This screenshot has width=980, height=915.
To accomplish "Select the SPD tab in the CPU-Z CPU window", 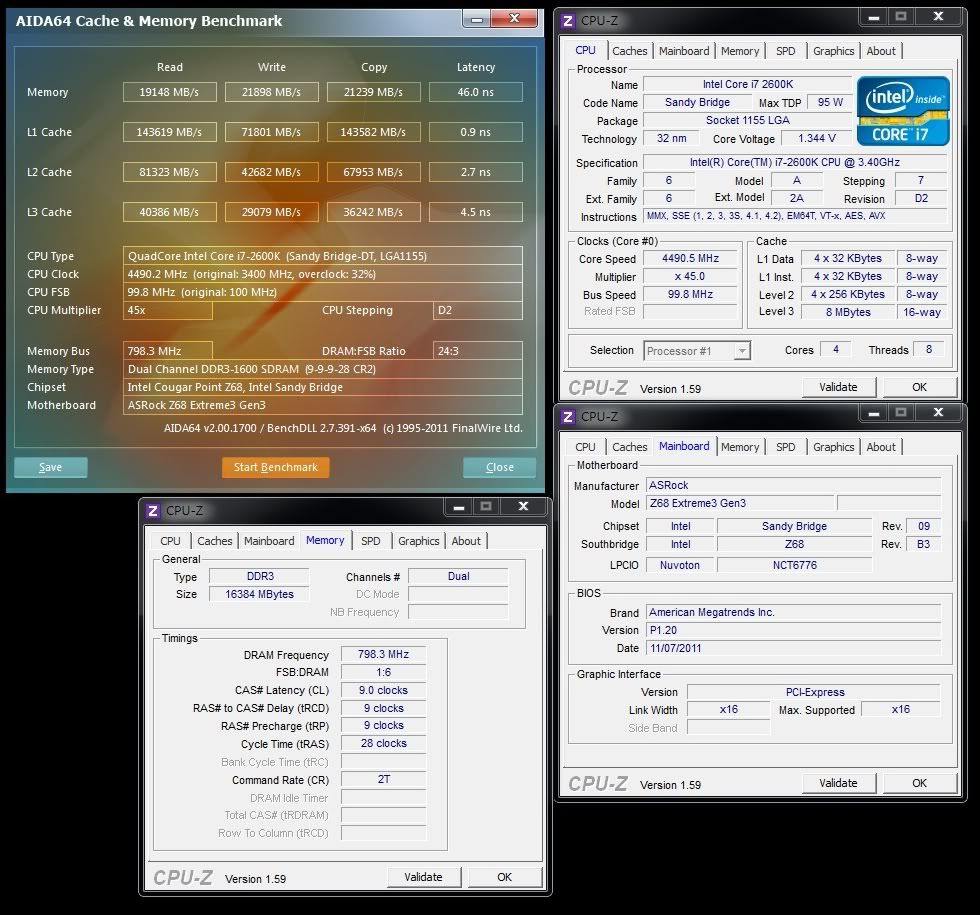I will (786, 51).
